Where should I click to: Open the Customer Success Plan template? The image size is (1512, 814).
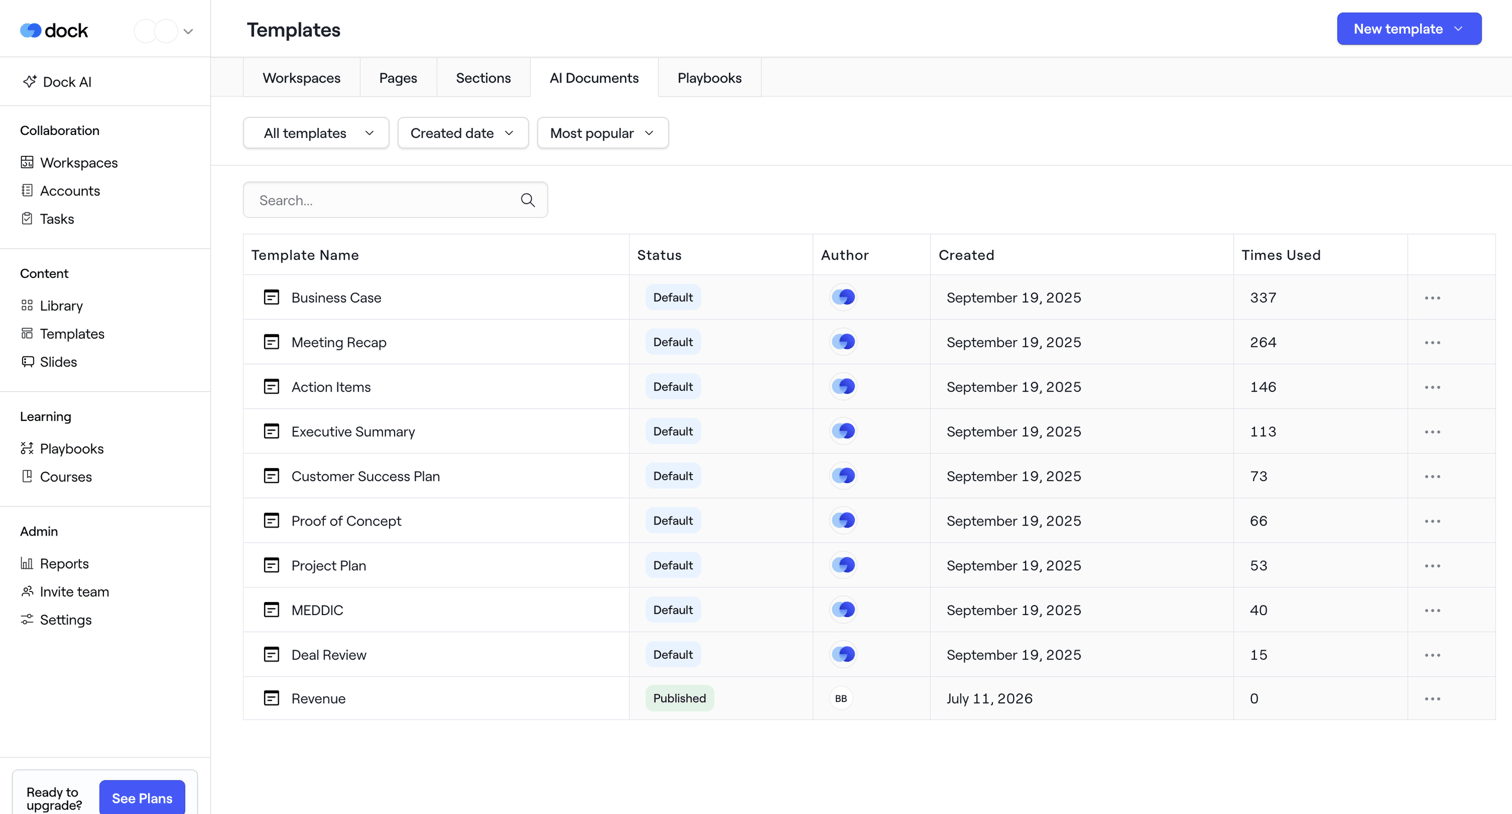[365, 476]
